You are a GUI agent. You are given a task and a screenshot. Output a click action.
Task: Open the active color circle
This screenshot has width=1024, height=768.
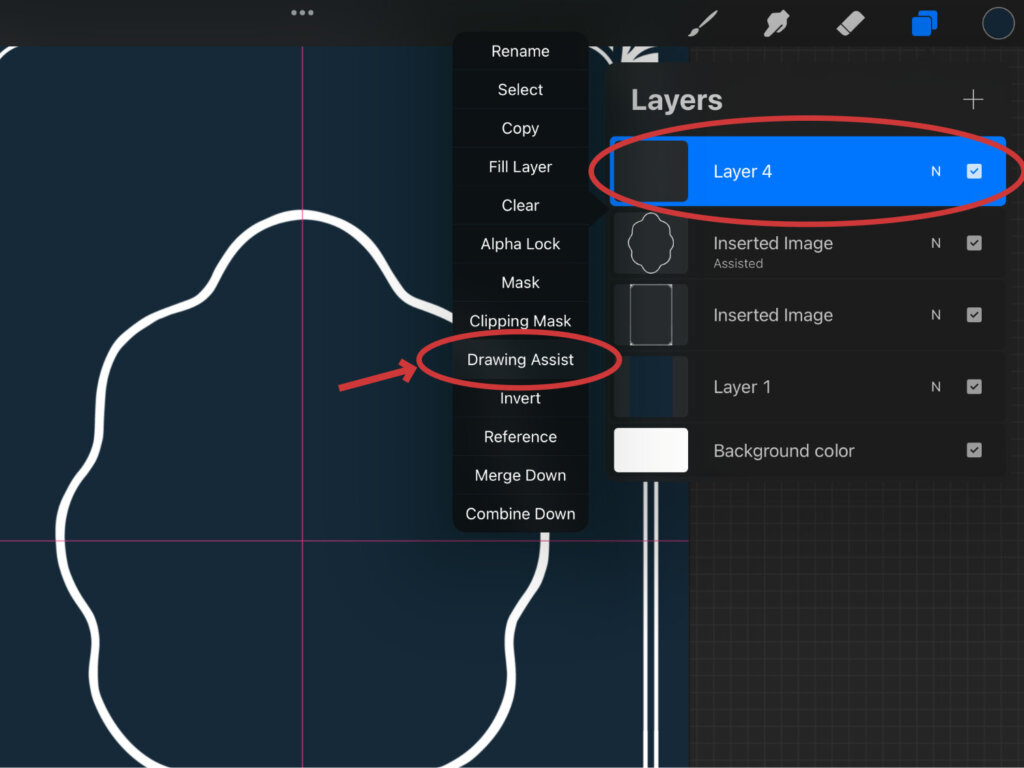pos(997,23)
